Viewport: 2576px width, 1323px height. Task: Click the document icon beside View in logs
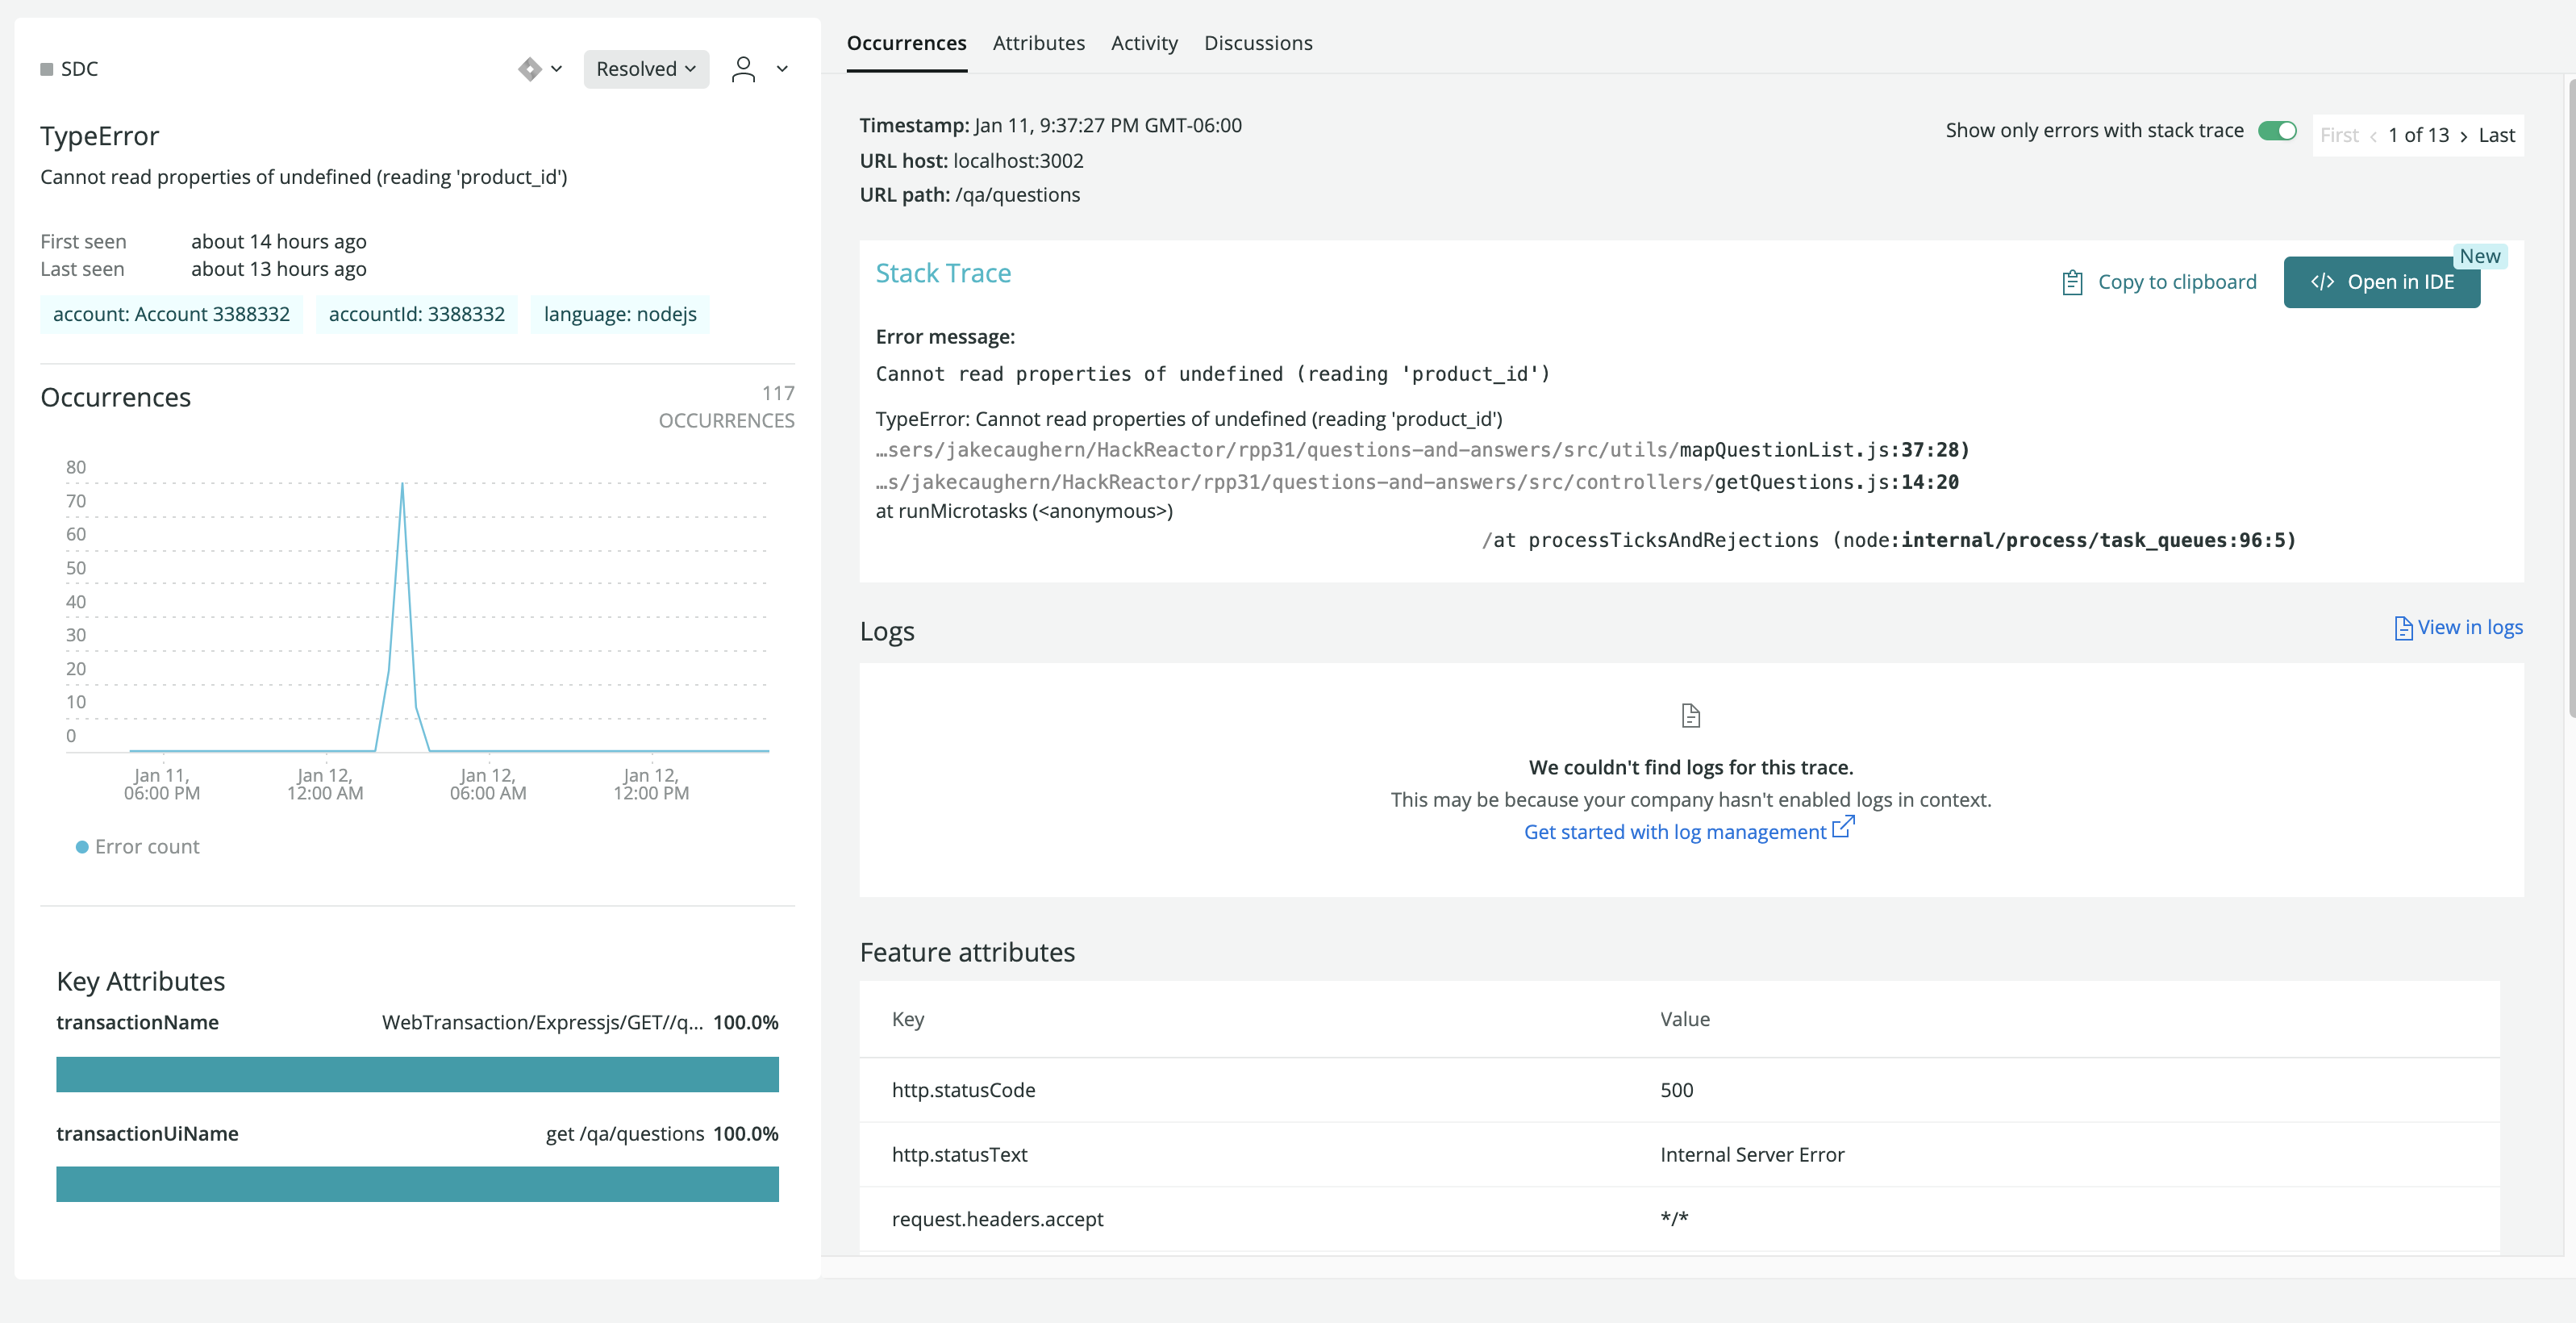pyautogui.click(x=2404, y=628)
